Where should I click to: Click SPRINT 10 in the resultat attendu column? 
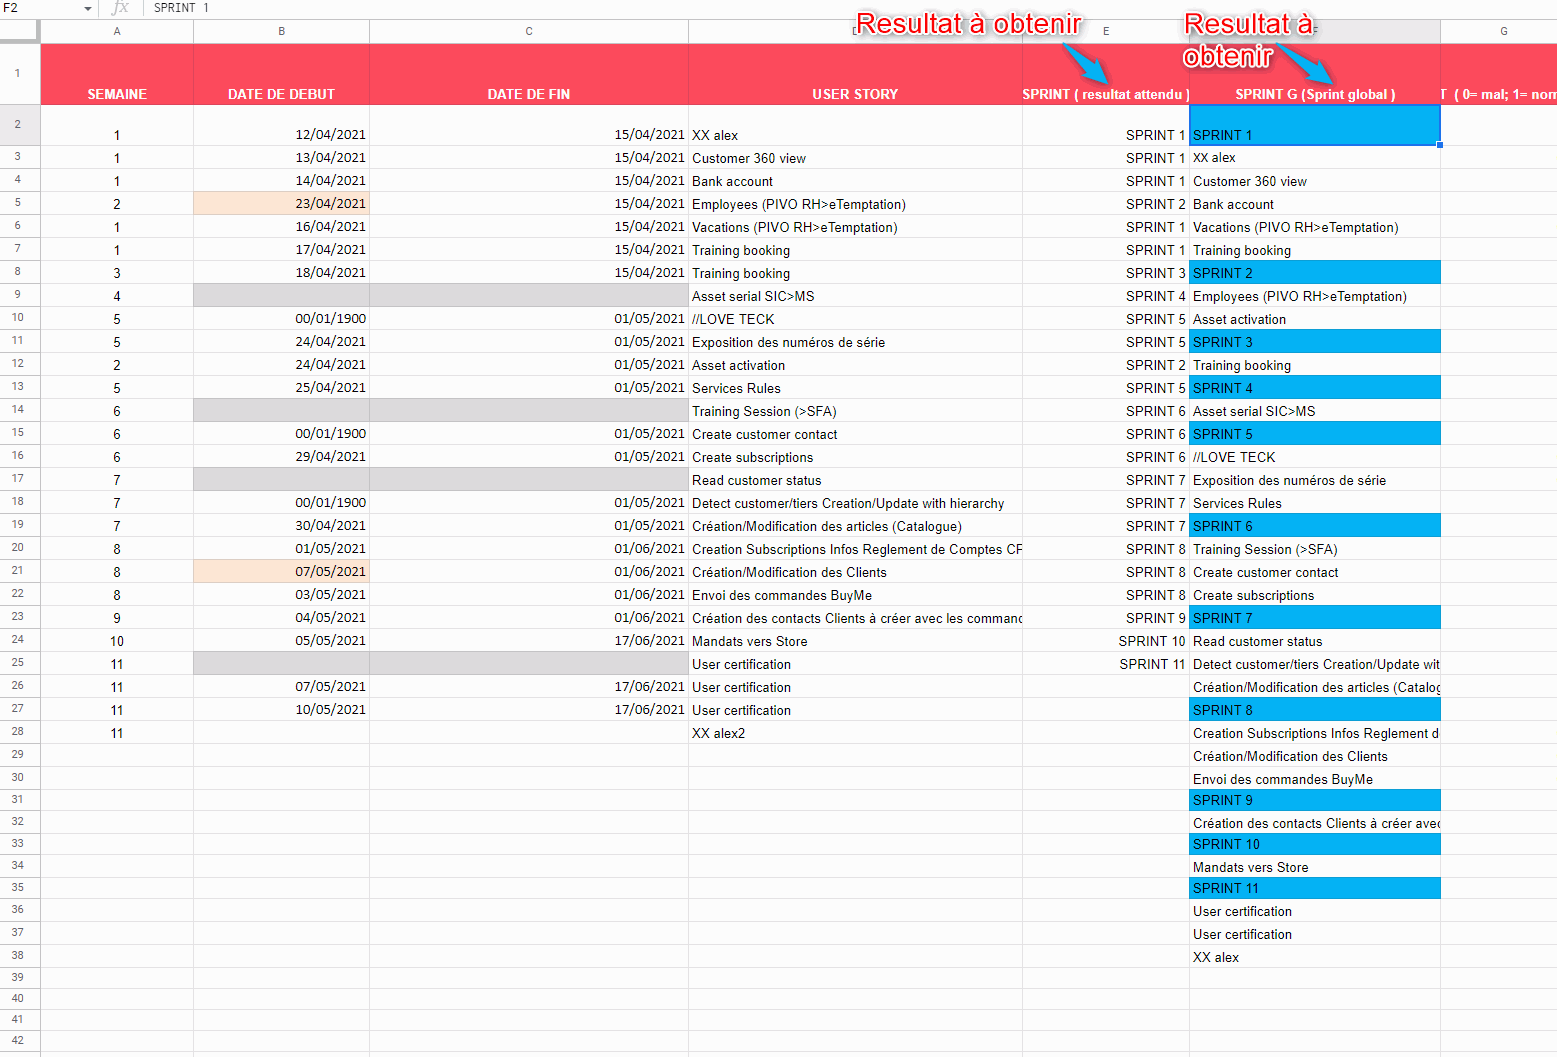[1106, 640]
